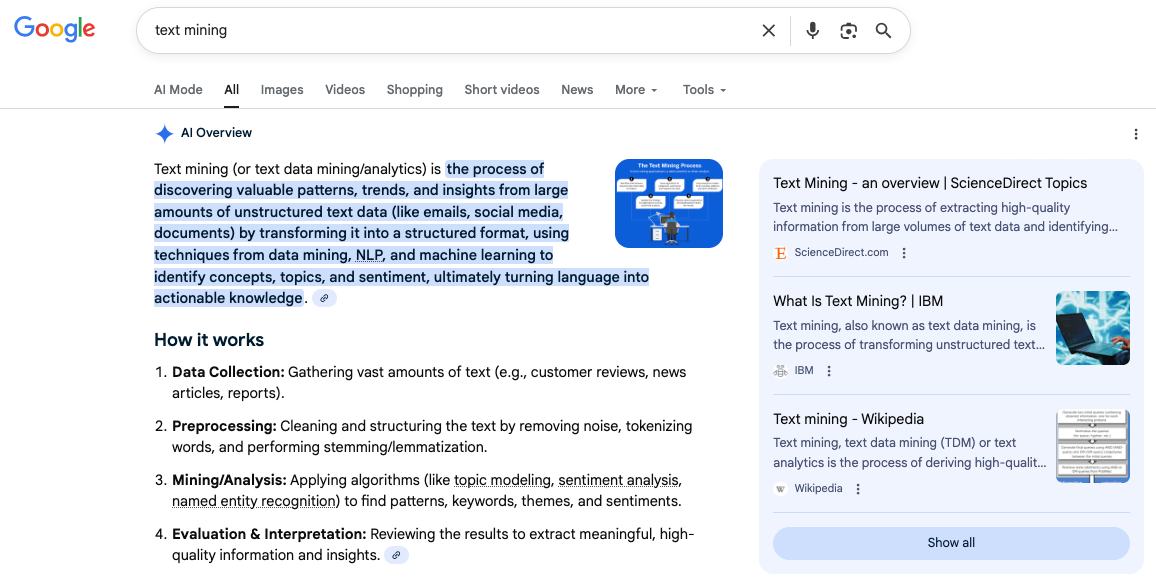Open more options for IBM source
1156x583 pixels.
tap(829, 371)
